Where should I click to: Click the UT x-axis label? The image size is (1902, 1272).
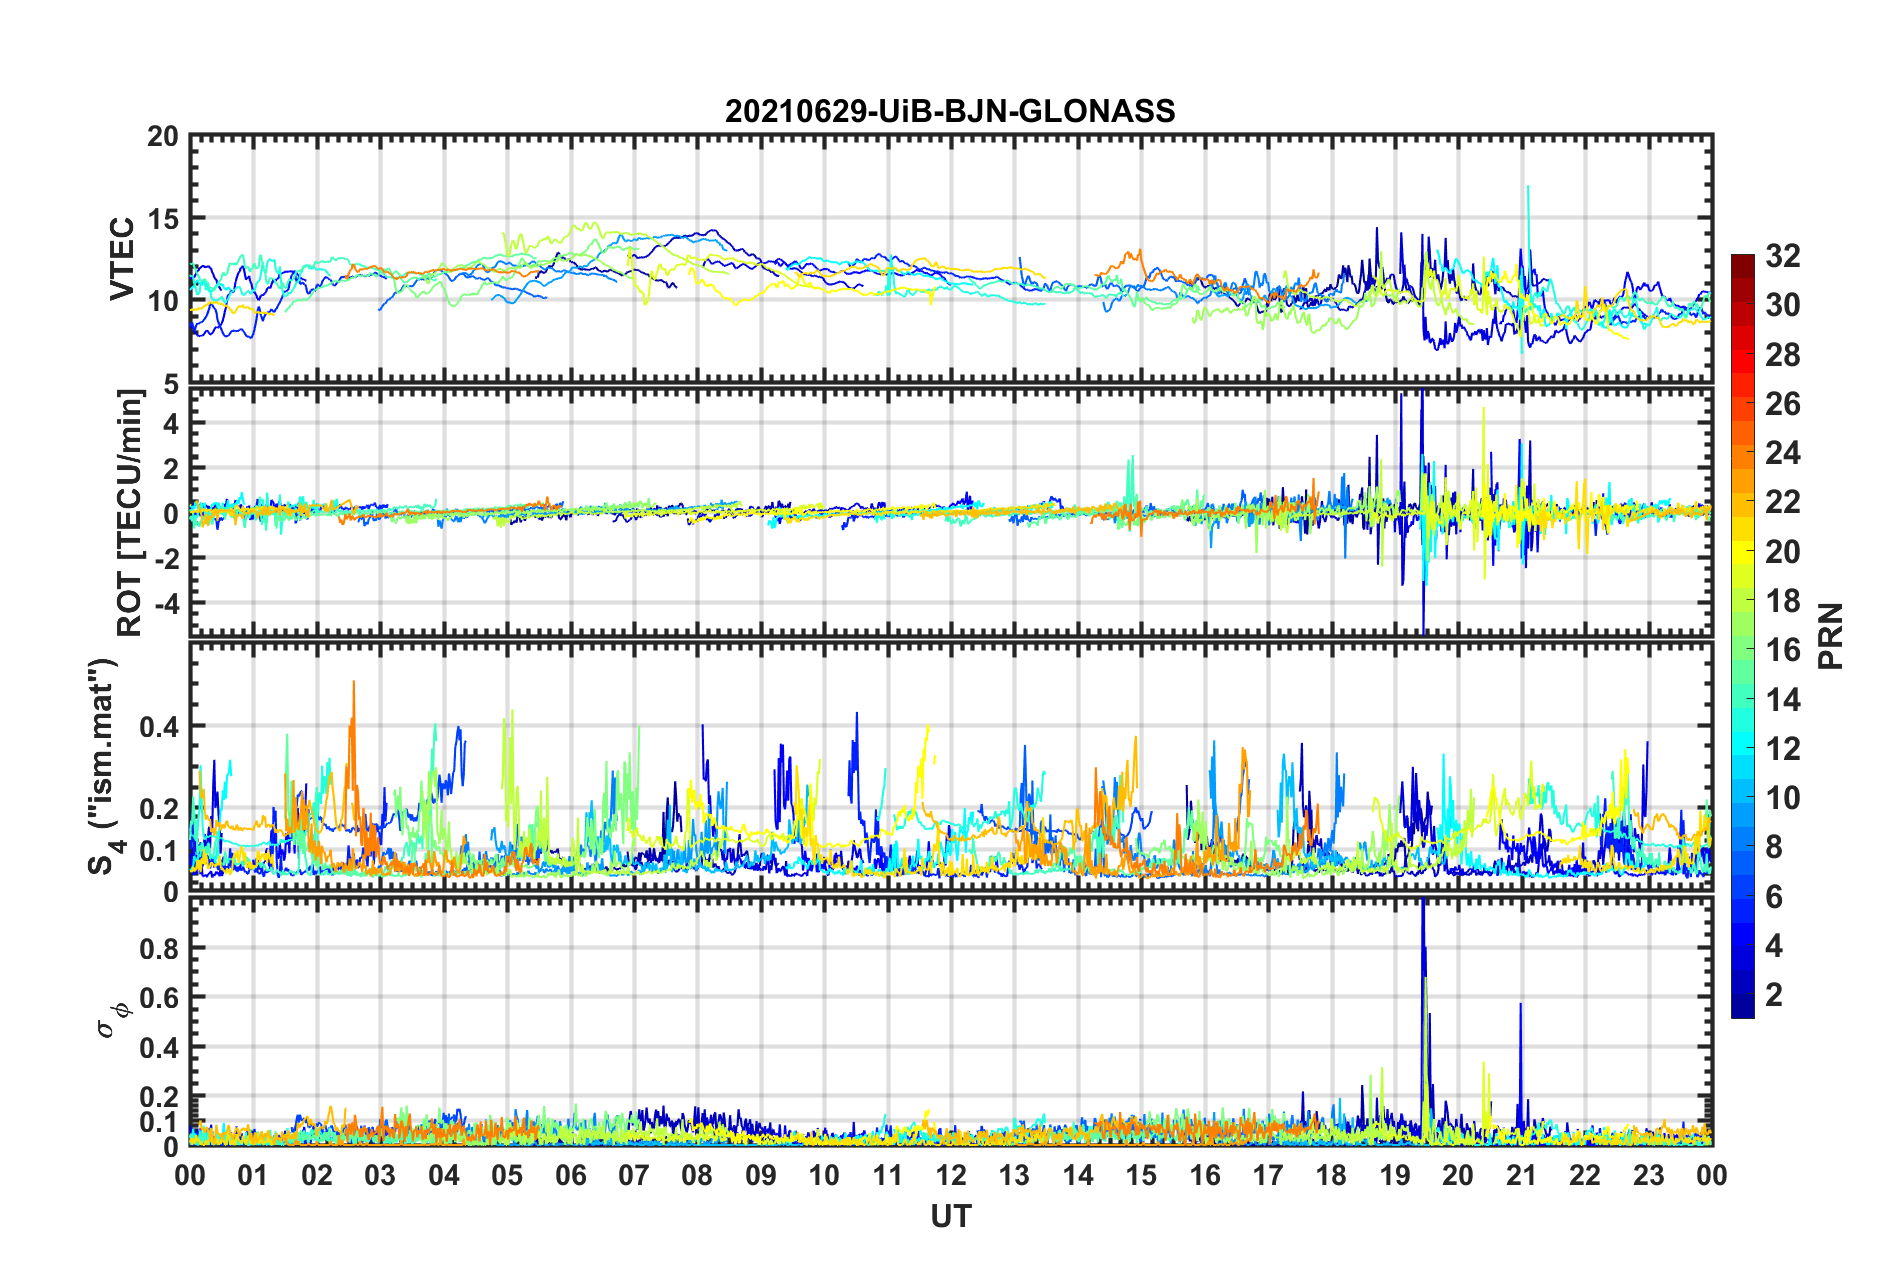[950, 1216]
